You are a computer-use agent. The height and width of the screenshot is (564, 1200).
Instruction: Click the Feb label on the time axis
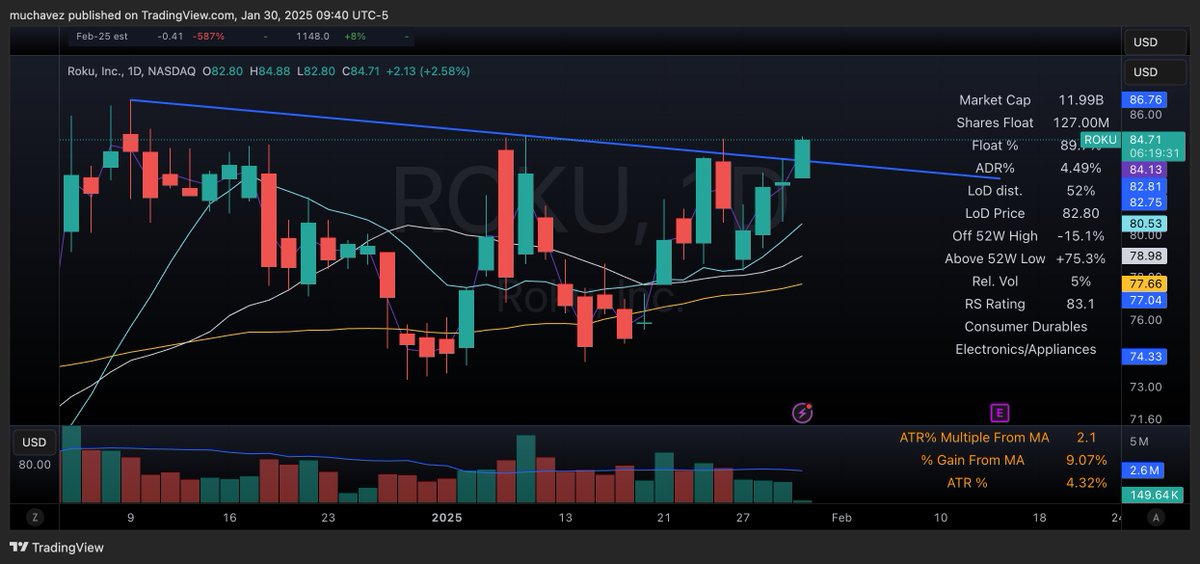841,517
